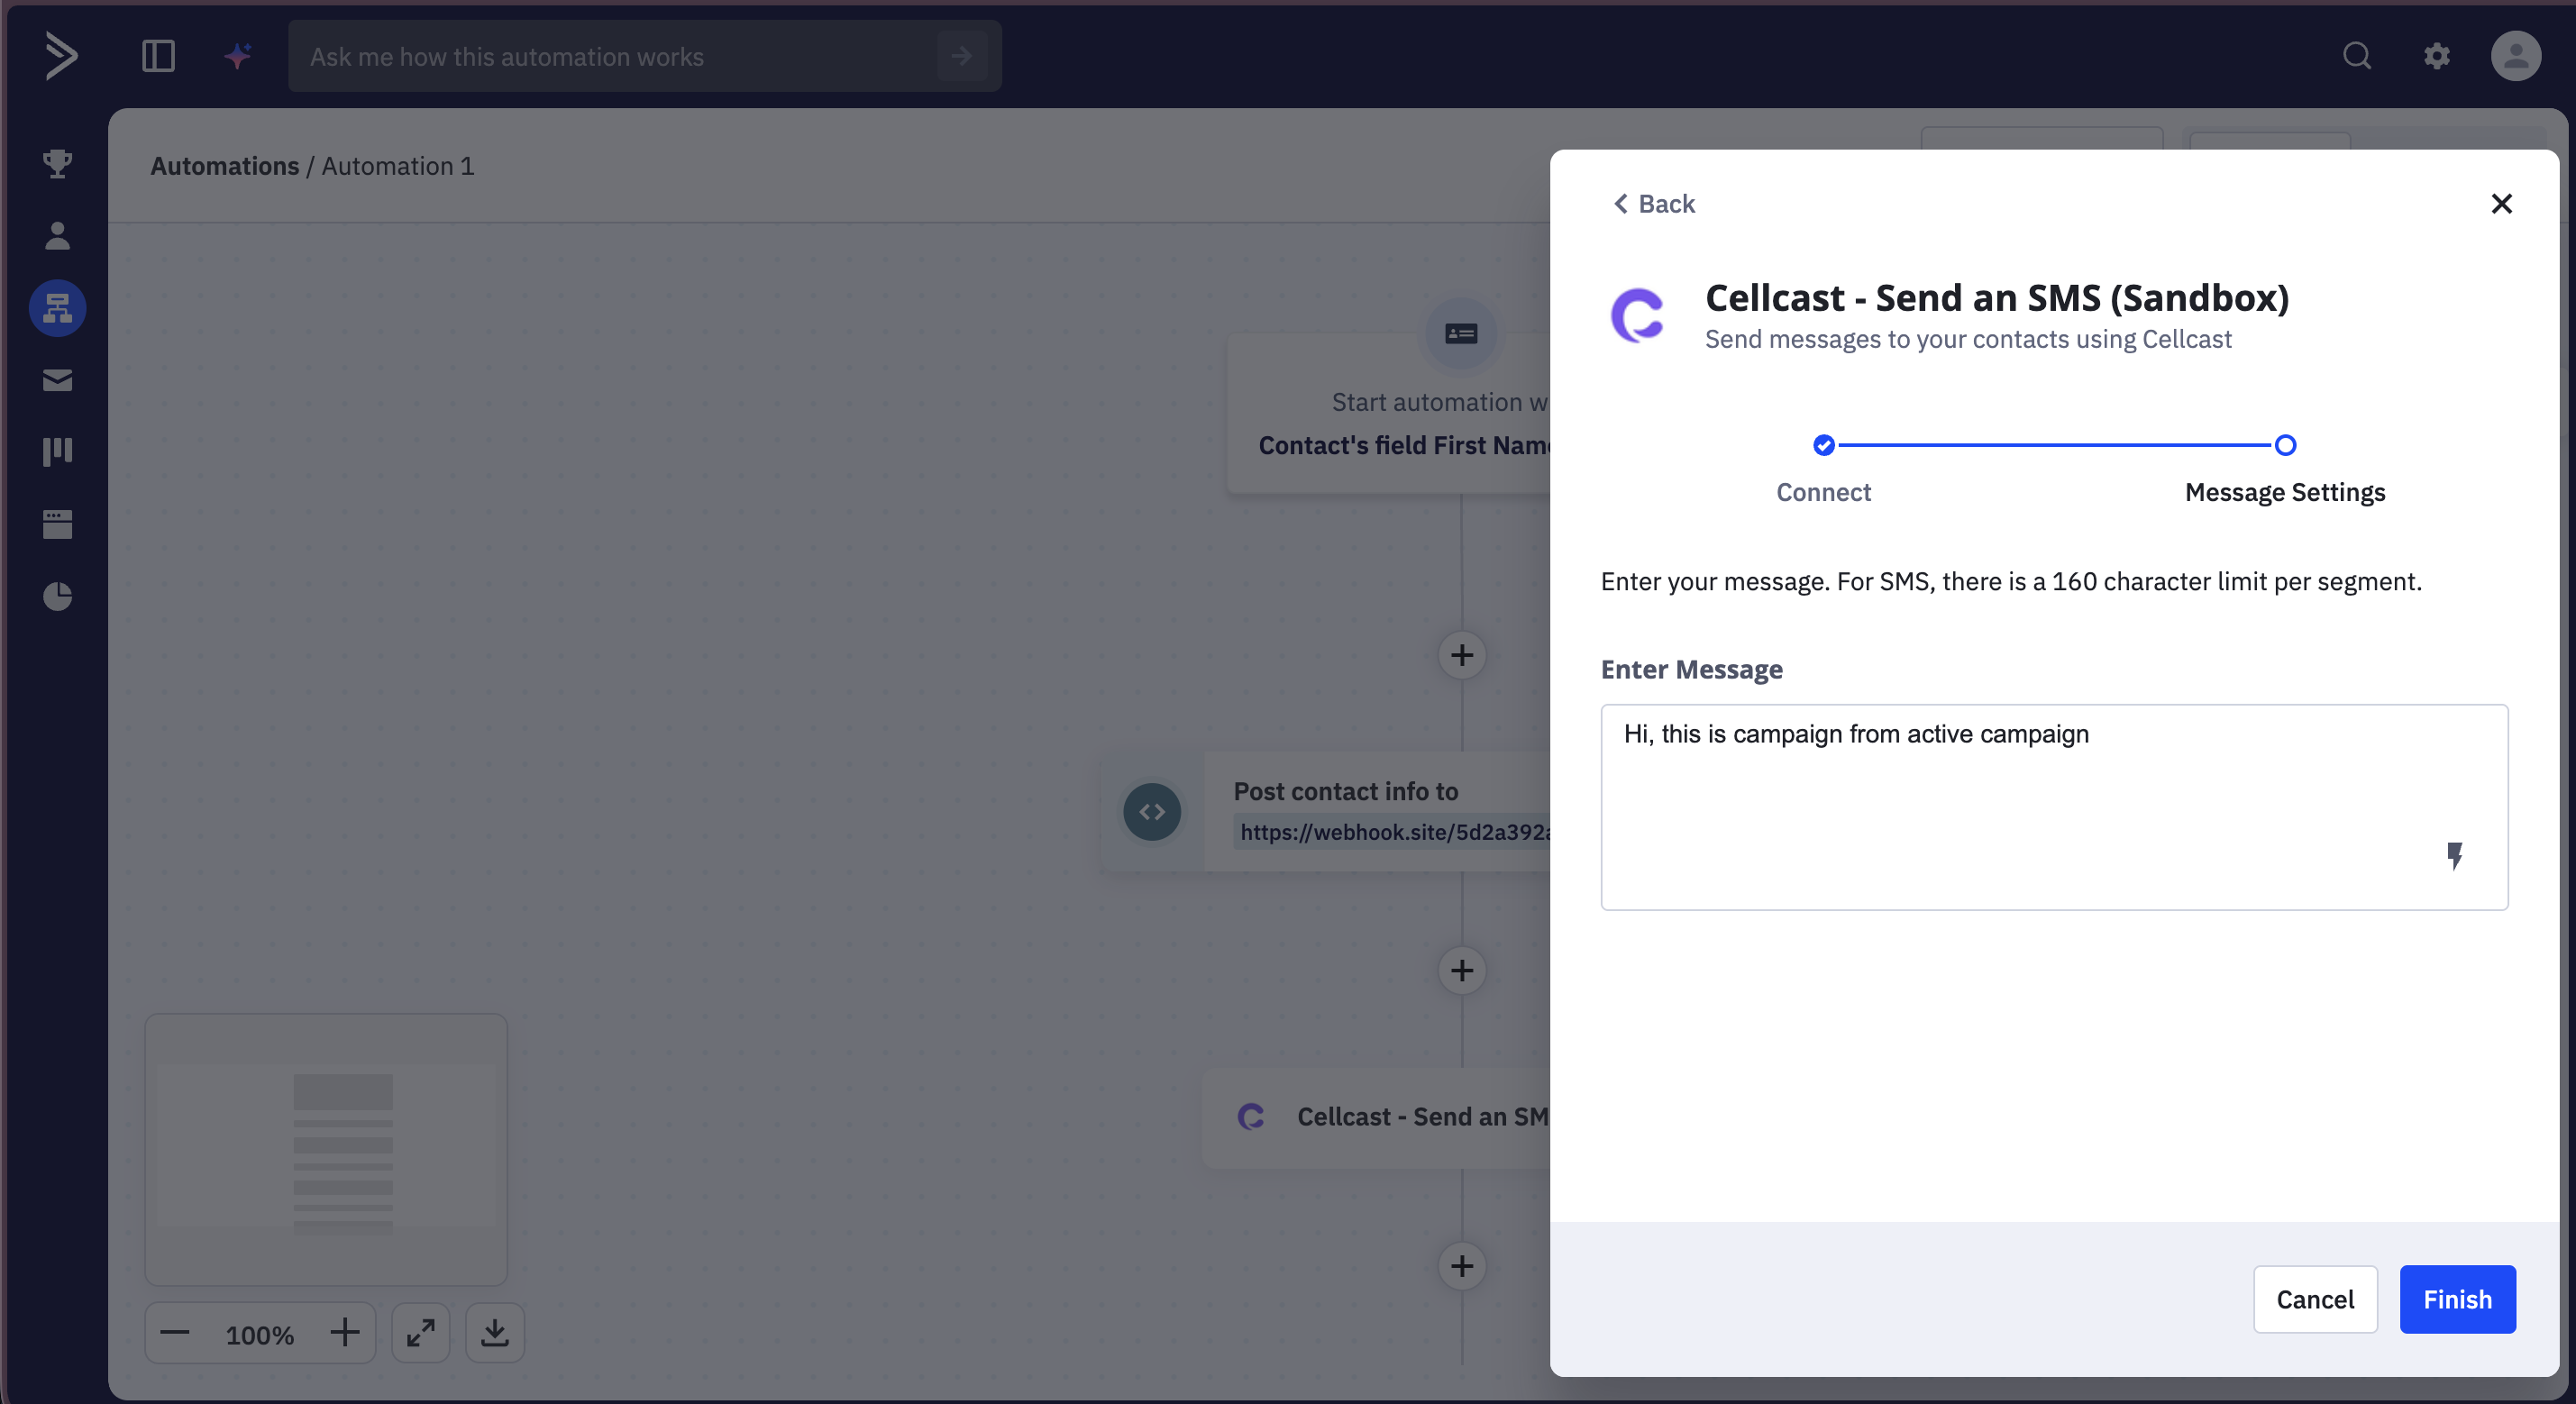Open the settings gear icon

pos(2437,56)
